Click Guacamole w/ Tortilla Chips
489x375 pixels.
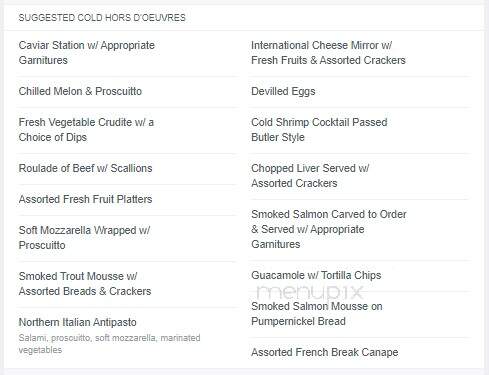[316, 275]
